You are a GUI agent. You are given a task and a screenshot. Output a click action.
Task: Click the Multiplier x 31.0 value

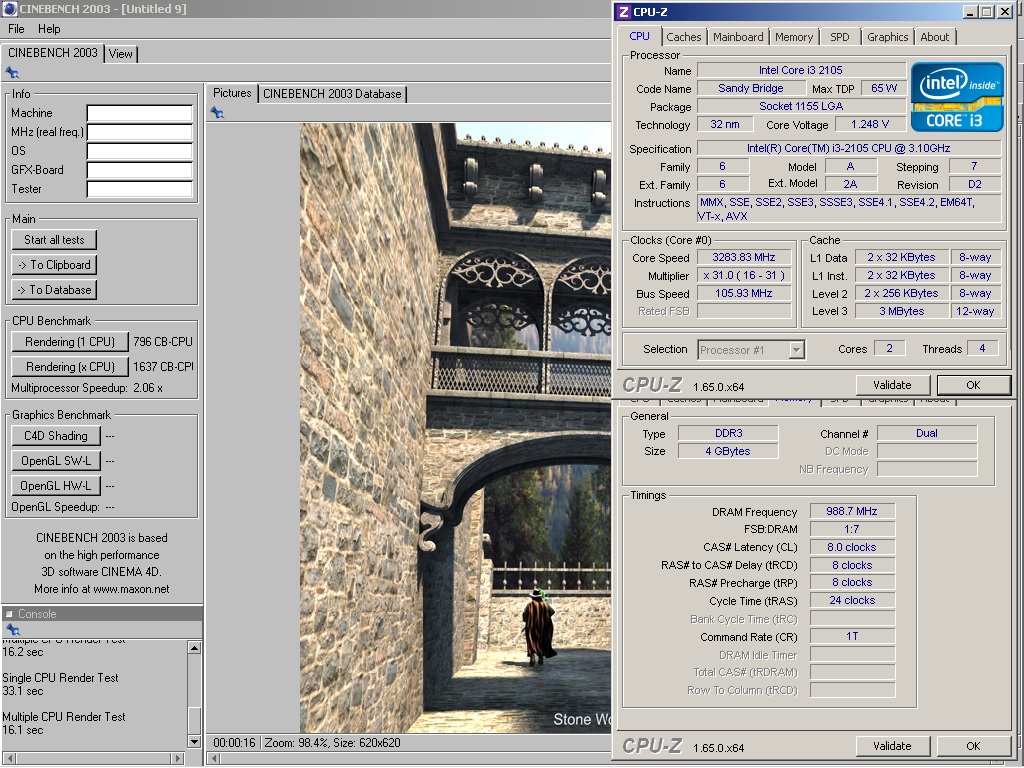click(x=744, y=276)
